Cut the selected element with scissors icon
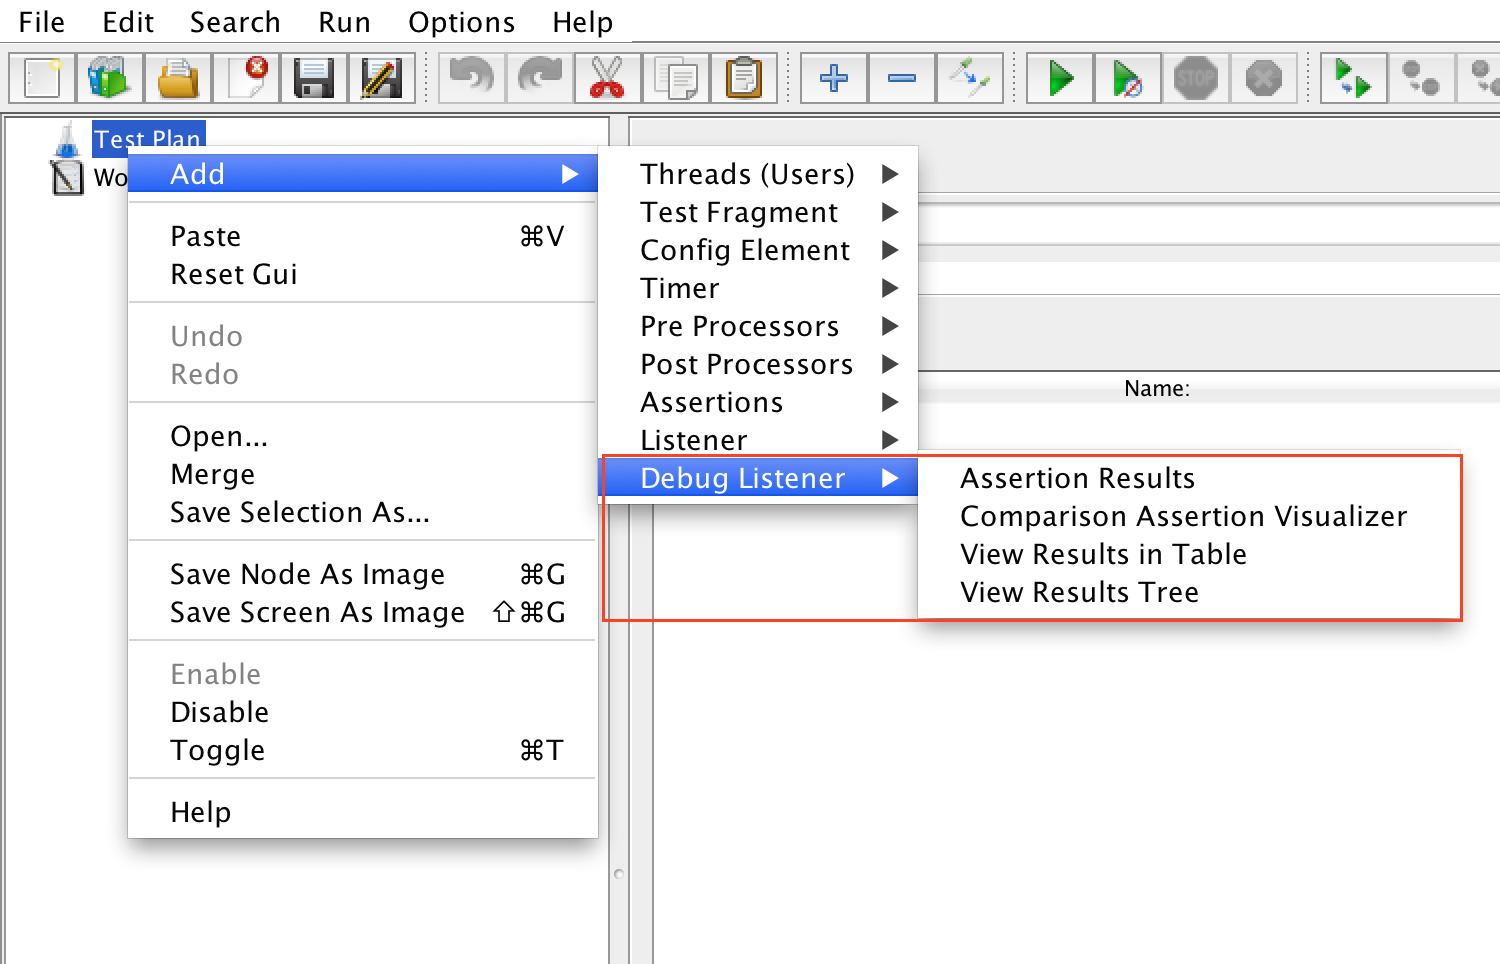Screen dimensions: 1500x964 (607, 77)
